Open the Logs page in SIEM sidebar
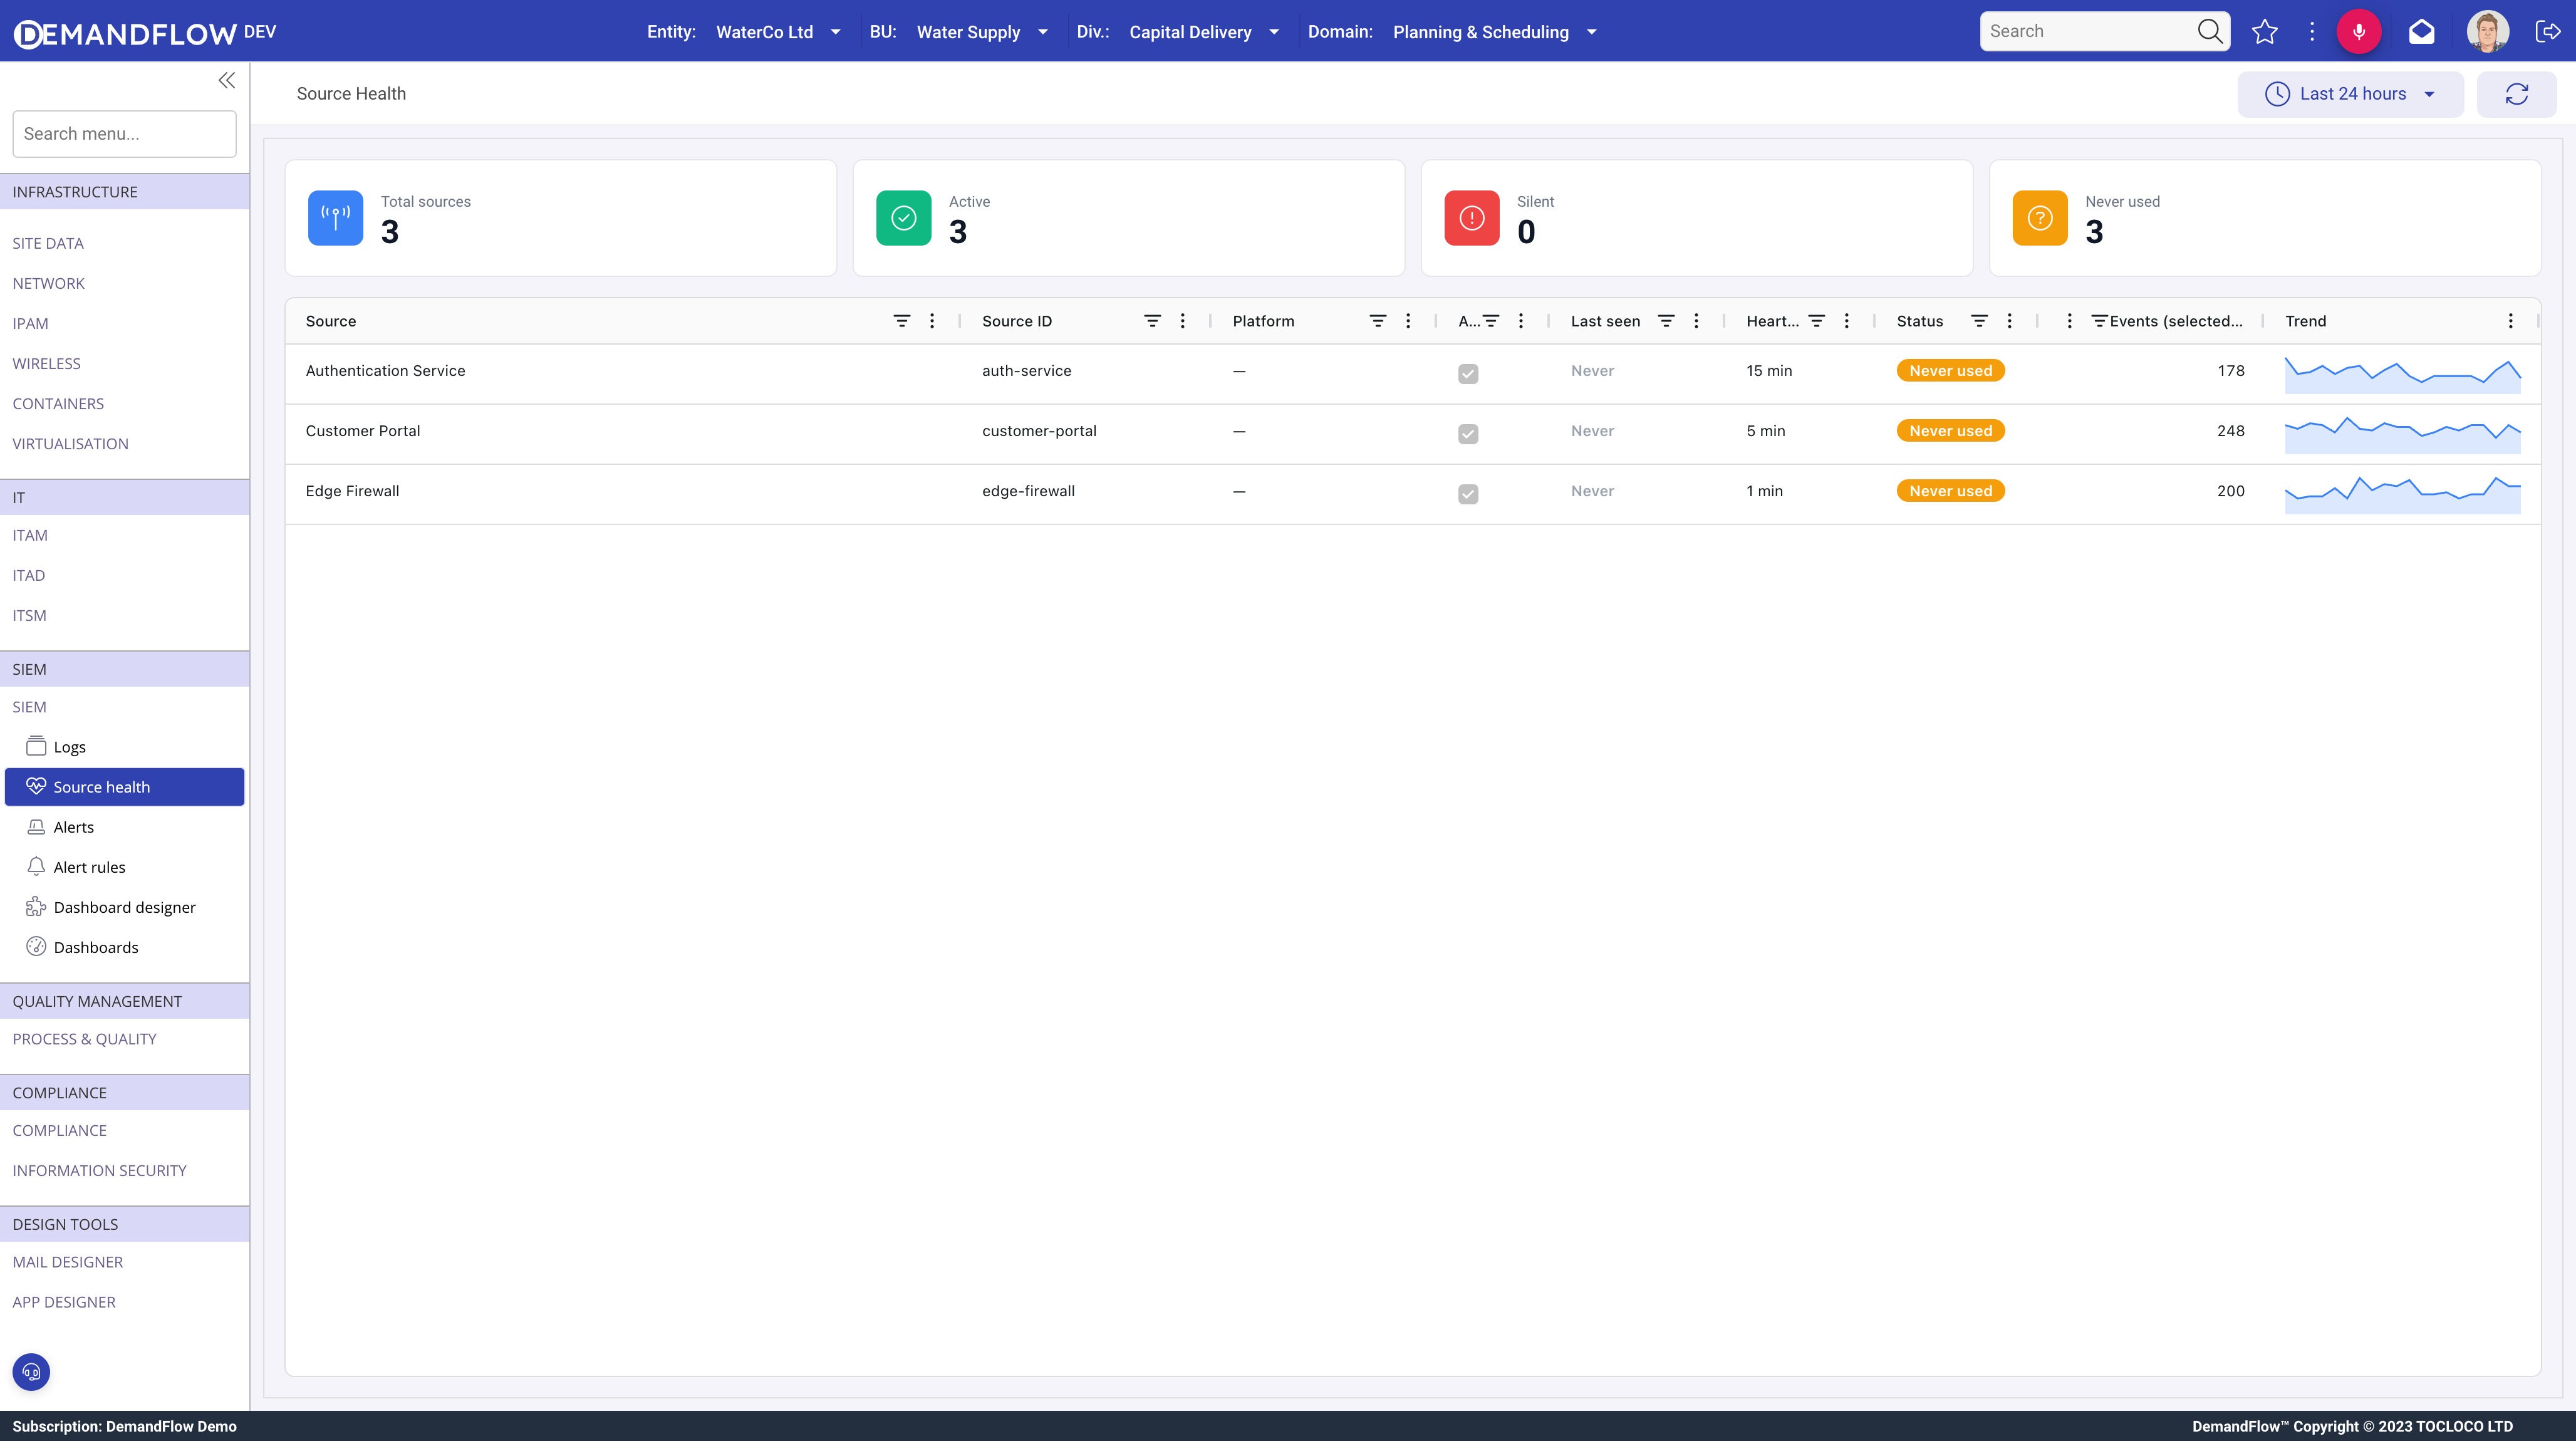The image size is (2576, 1441). tap(70, 746)
